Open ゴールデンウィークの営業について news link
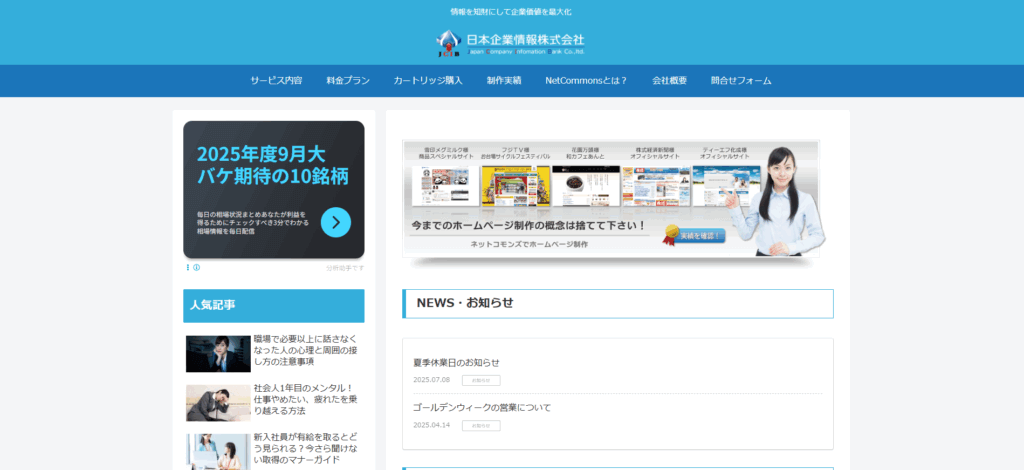 coord(482,407)
